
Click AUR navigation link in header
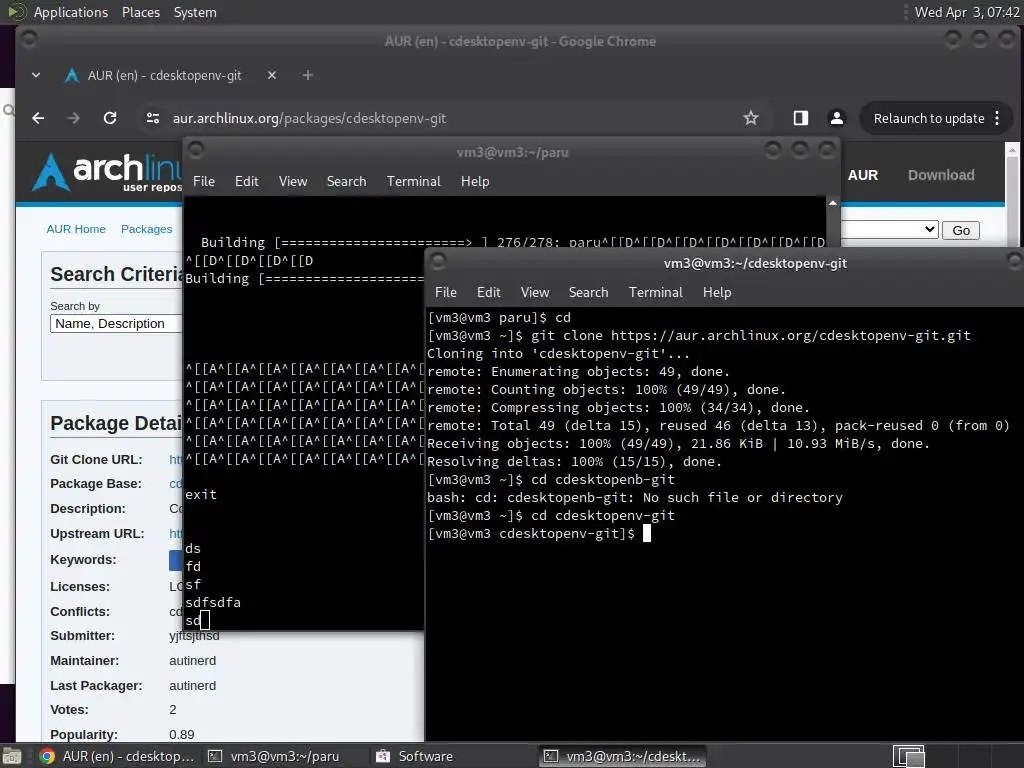(x=863, y=175)
